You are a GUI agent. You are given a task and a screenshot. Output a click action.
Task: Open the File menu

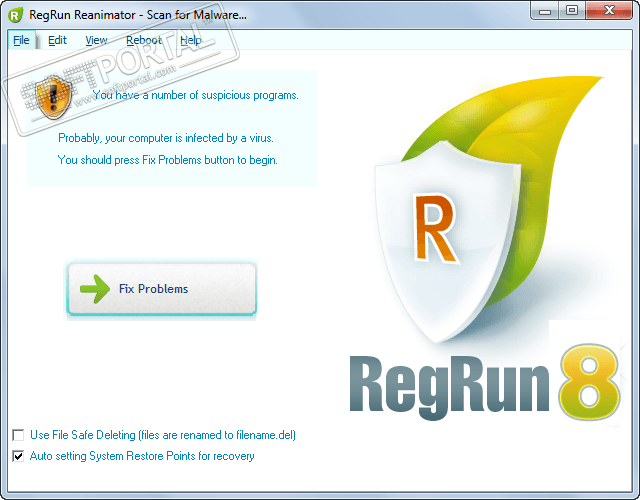21,40
